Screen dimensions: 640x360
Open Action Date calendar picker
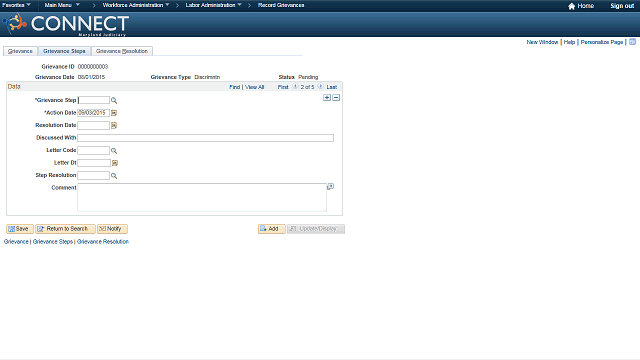coord(114,113)
